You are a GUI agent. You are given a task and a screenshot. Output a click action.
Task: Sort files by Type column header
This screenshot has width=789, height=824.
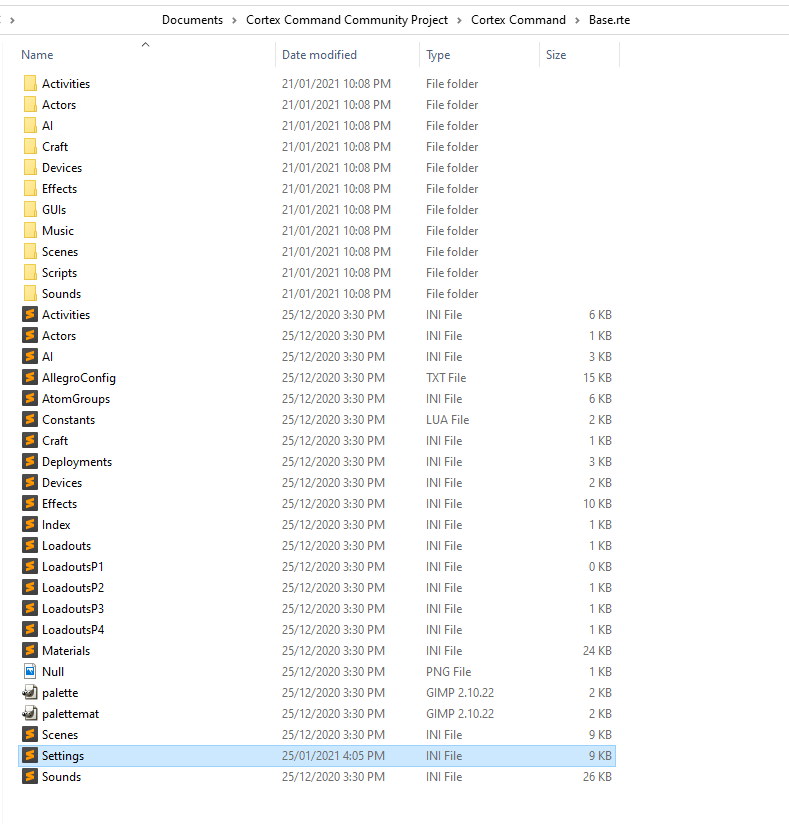click(x=438, y=55)
